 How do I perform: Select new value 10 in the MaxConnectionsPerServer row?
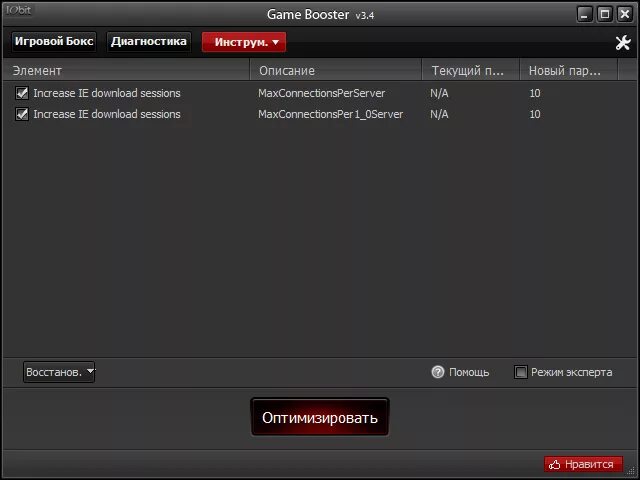[535, 93]
